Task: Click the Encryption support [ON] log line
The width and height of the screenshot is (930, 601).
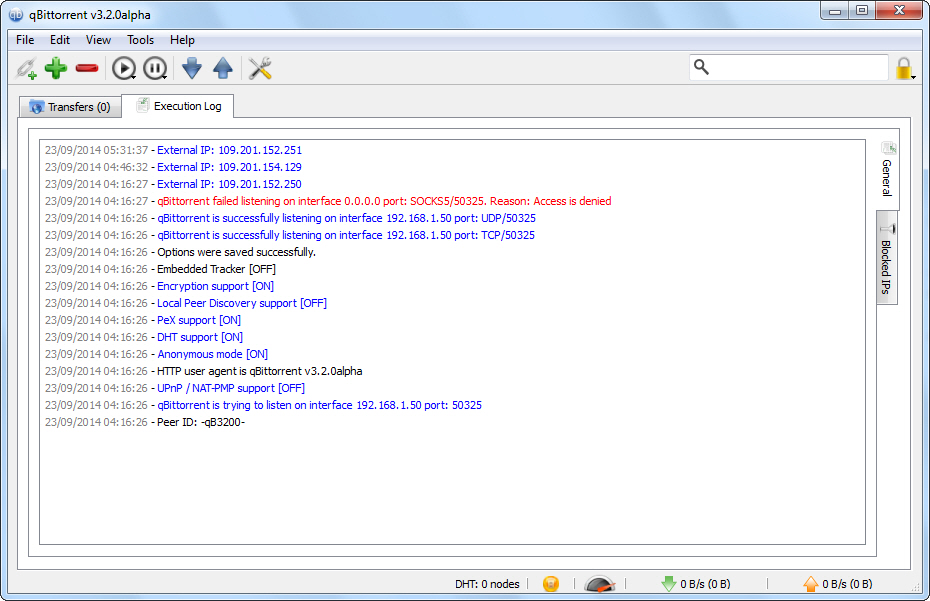Action: click(159, 286)
